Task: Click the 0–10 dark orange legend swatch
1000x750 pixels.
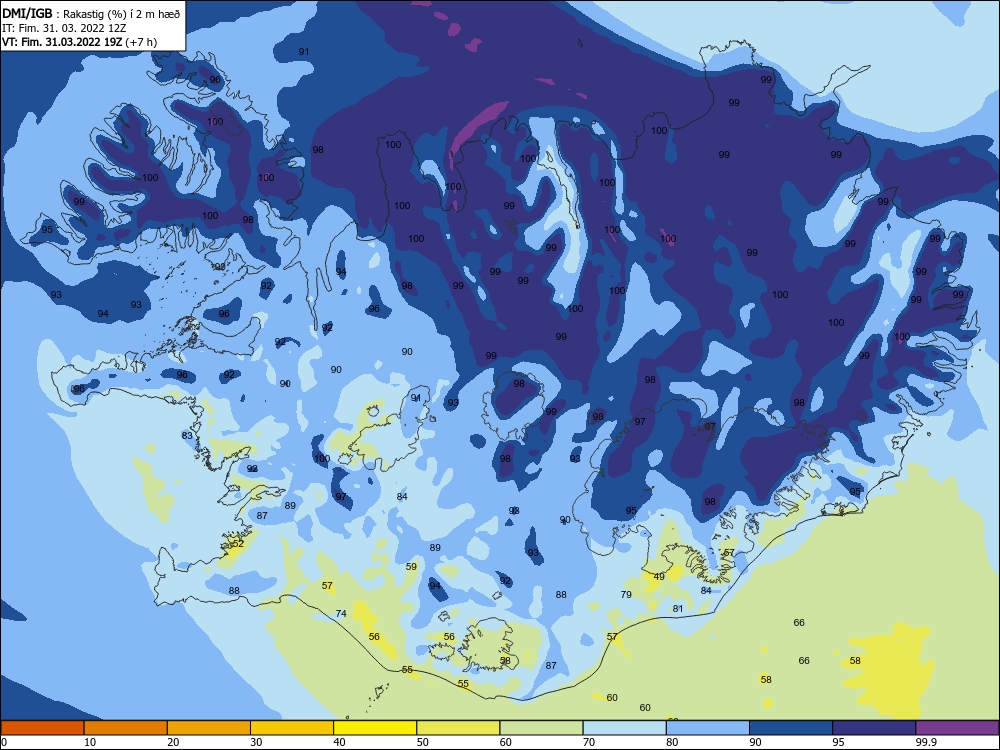Action: coord(42,728)
